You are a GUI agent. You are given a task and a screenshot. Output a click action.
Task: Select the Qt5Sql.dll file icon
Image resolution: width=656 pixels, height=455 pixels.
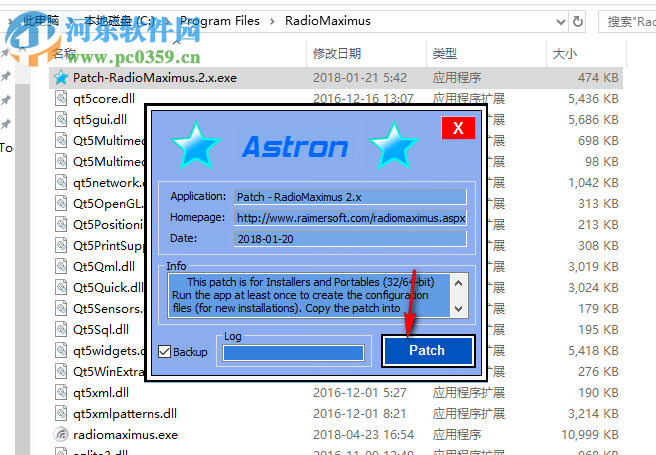click(61, 329)
